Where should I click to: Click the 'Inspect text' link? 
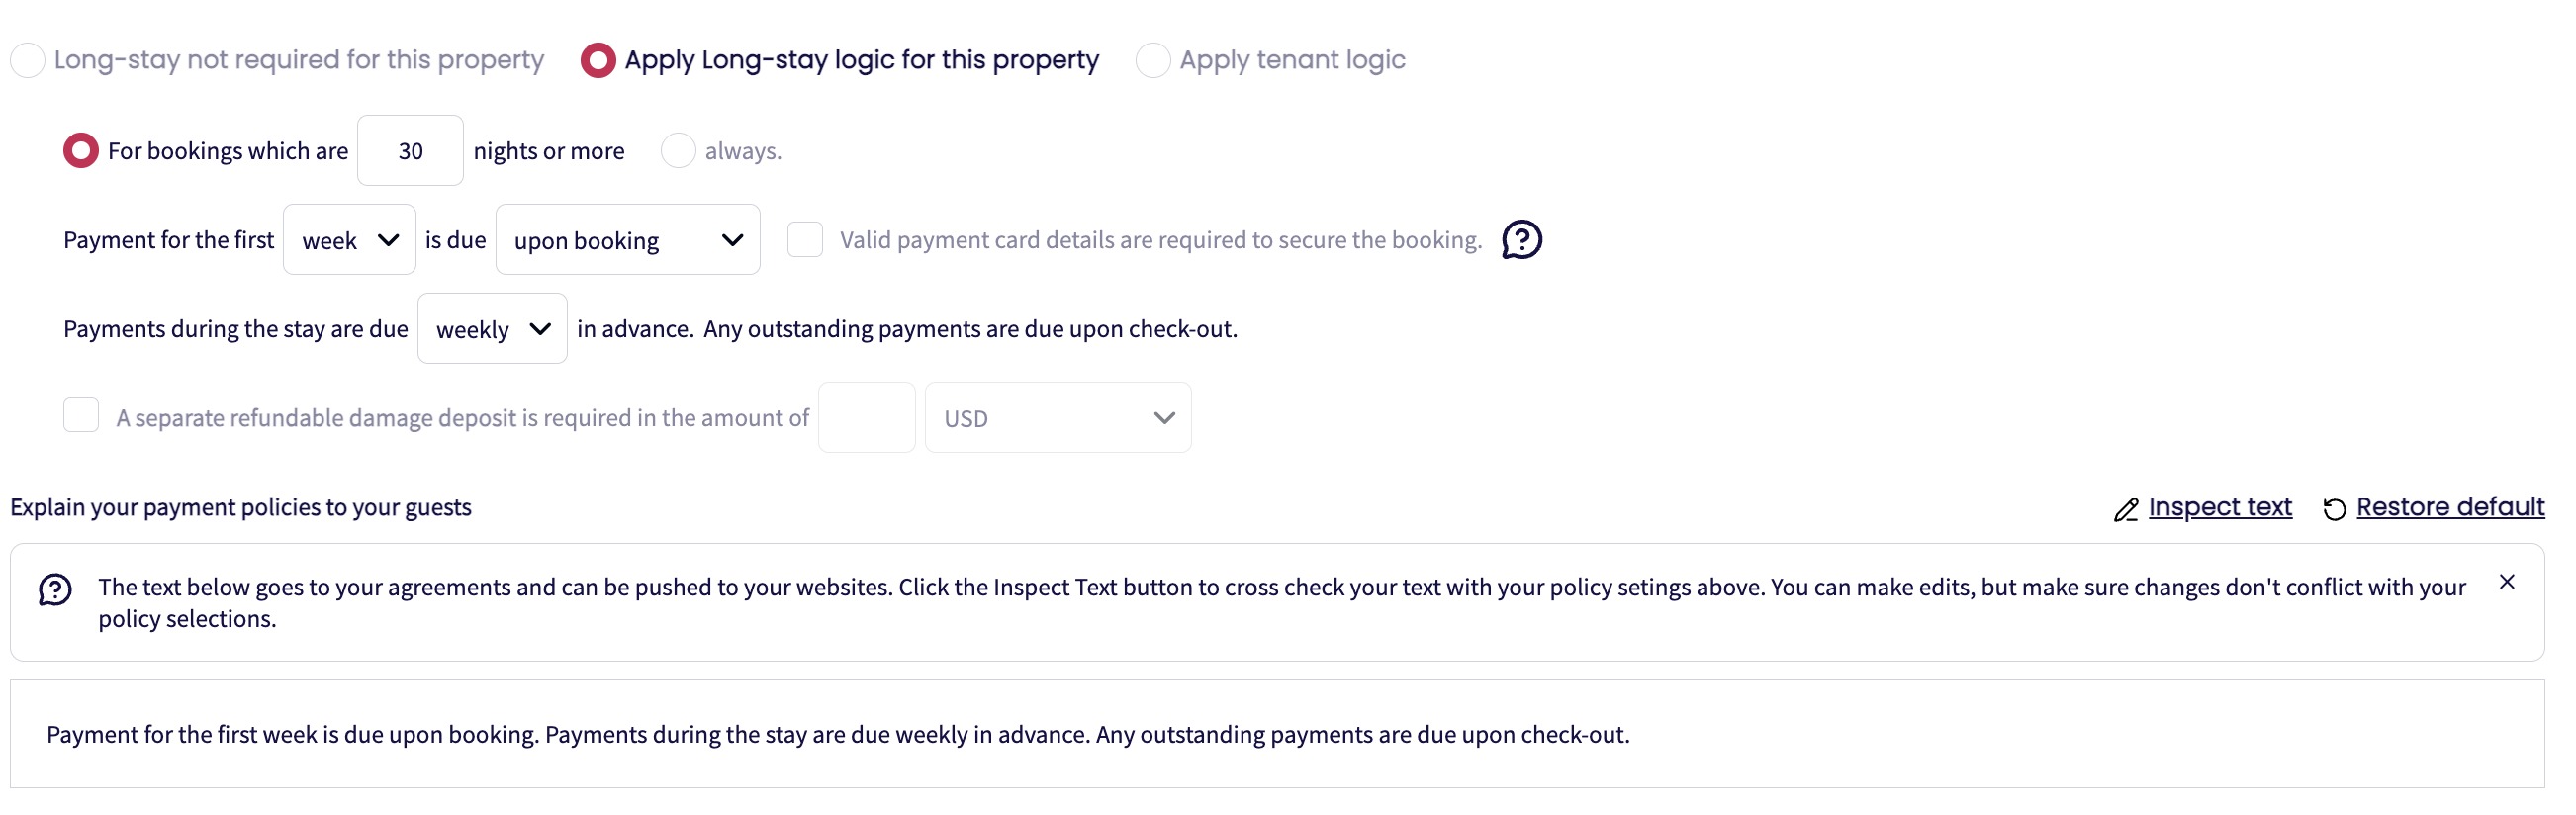tap(2219, 507)
